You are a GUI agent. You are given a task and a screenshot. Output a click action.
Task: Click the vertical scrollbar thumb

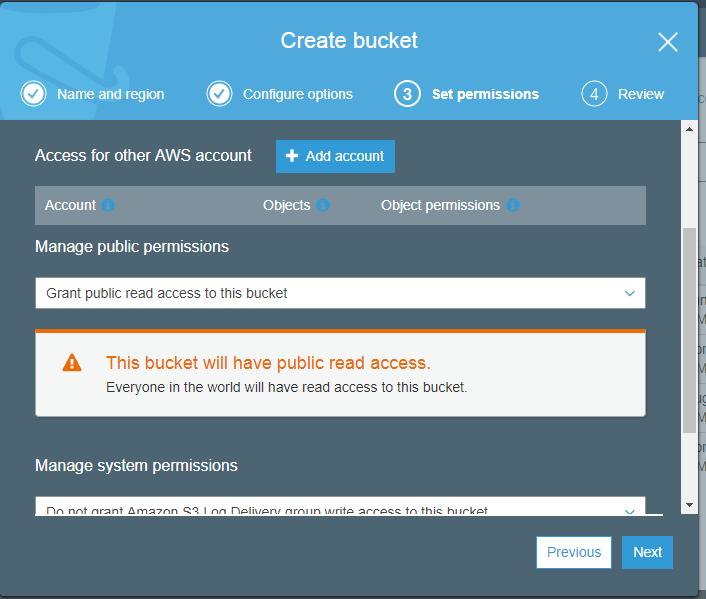[x=689, y=330]
